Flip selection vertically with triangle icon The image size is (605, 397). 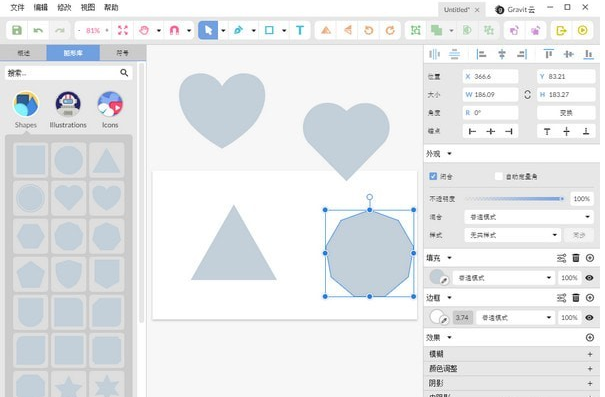pyautogui.click(x=326, y=30)
